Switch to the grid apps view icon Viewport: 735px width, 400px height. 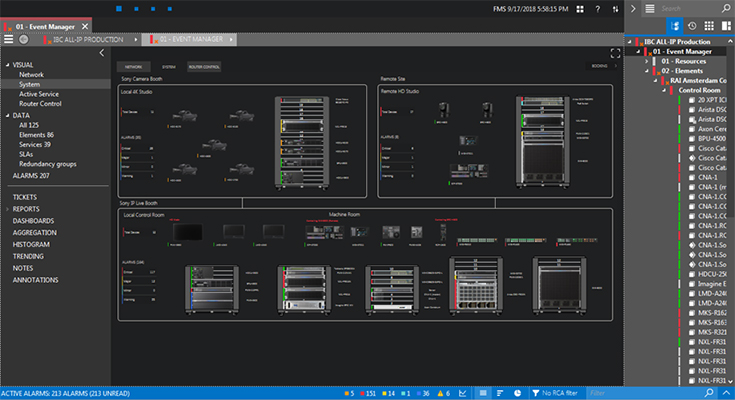point(709,25)
